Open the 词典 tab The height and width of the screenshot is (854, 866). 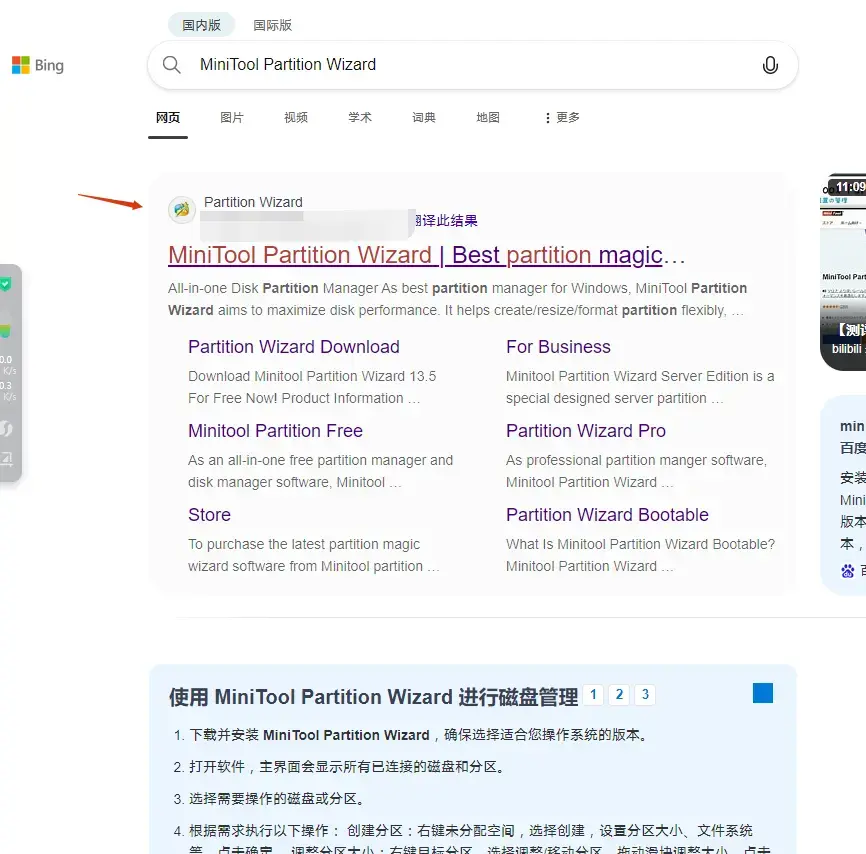[424, 117]
